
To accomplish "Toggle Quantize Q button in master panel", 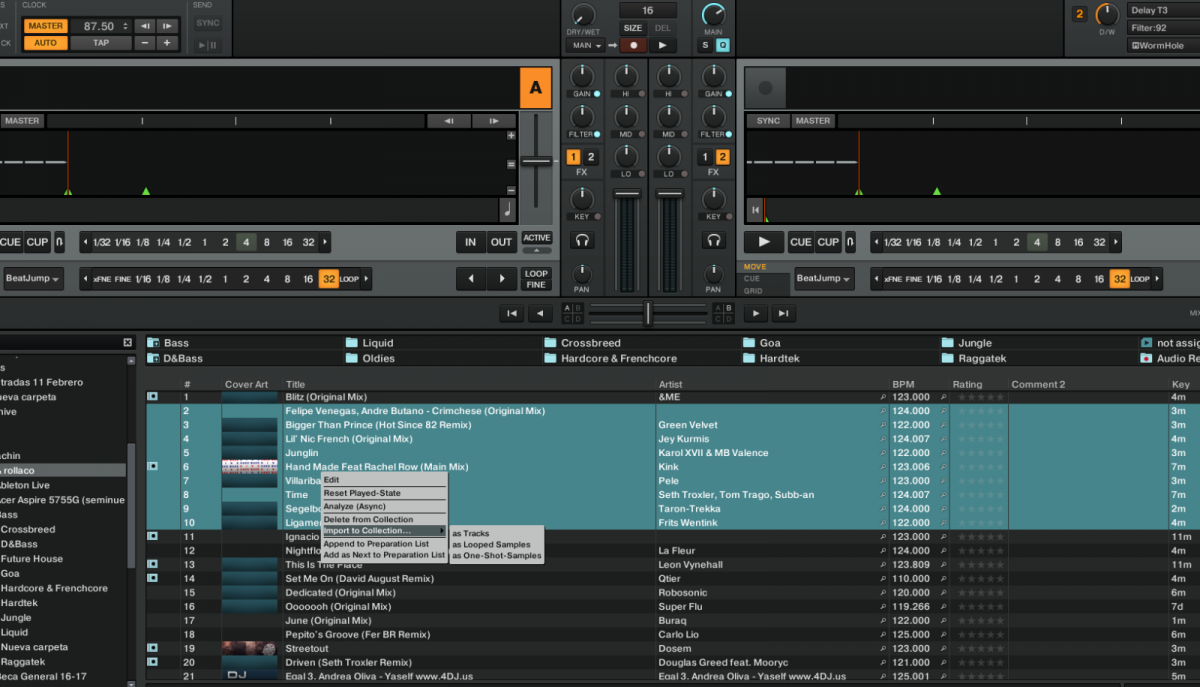I will 722,45.
